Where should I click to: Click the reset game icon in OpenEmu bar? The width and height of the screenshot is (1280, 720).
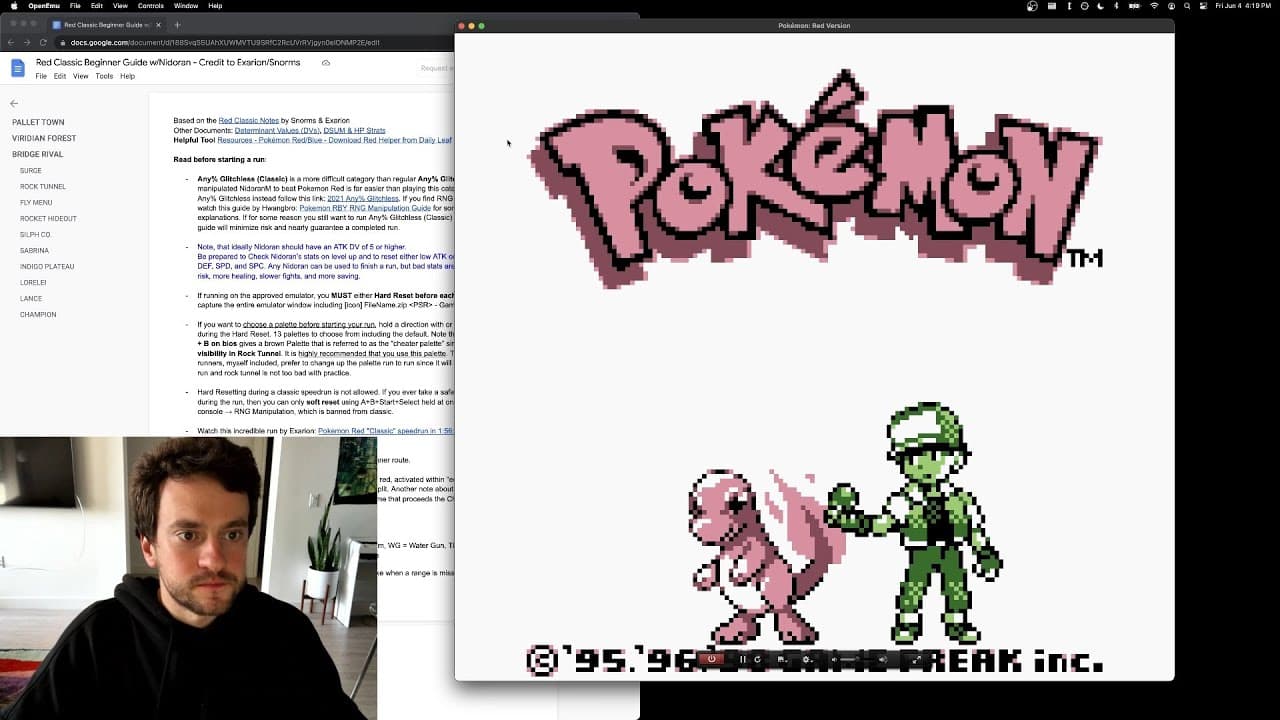click(x=757, y=659)
